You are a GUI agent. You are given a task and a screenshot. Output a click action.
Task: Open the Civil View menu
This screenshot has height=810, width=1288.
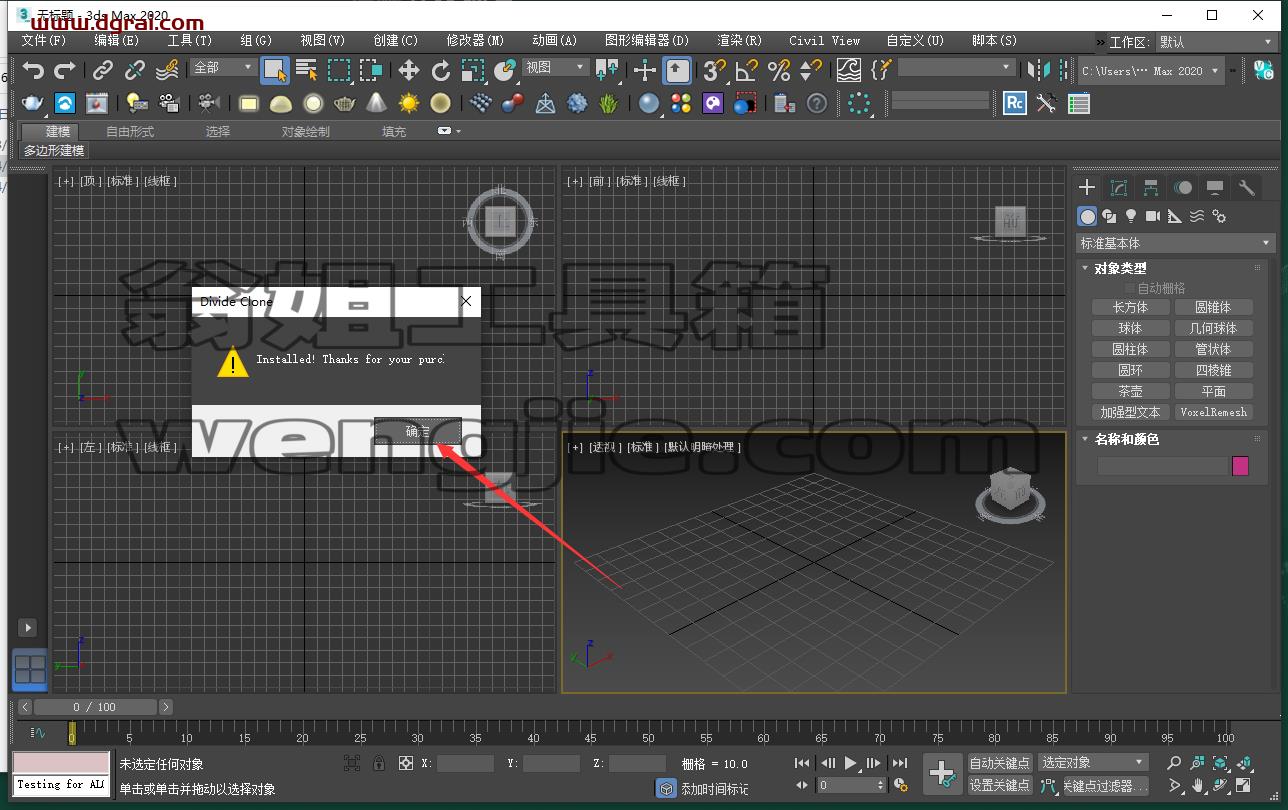824,41
